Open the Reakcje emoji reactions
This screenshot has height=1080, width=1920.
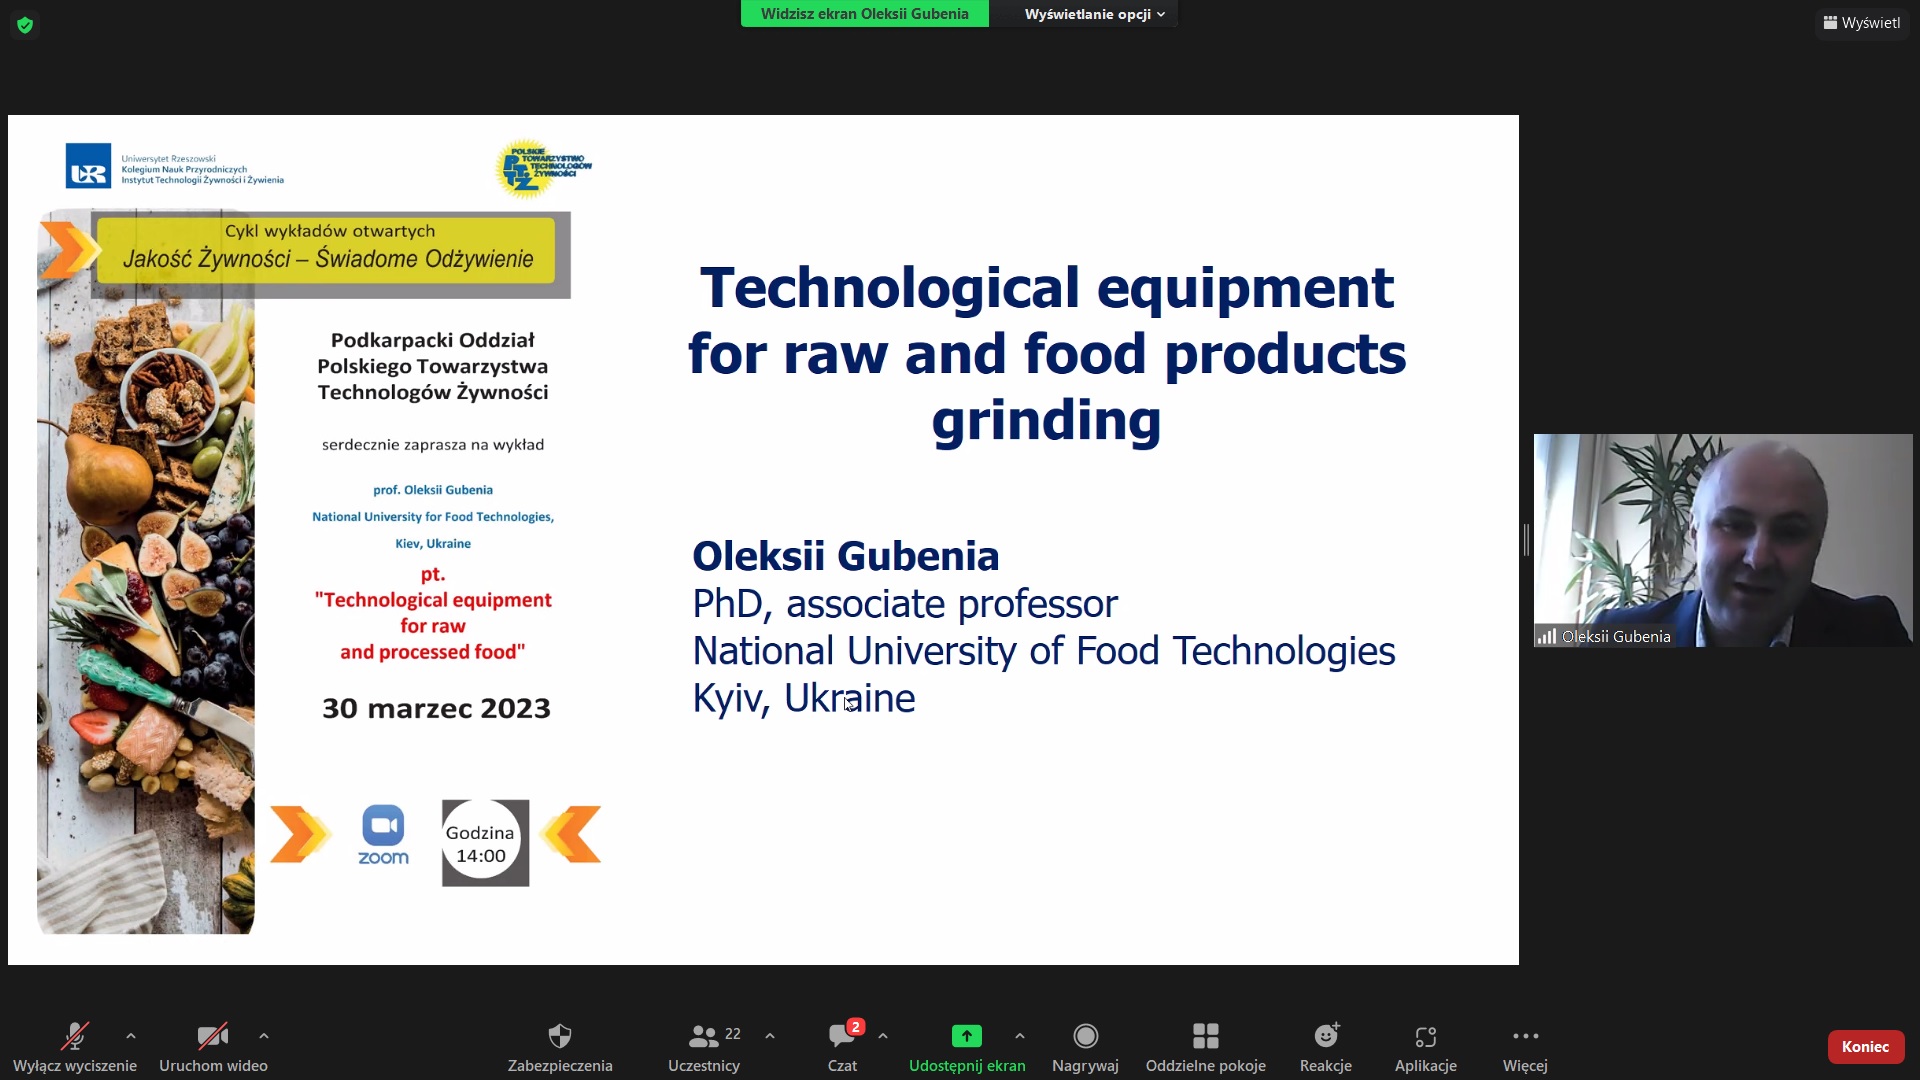(x=1326, y=1036)
